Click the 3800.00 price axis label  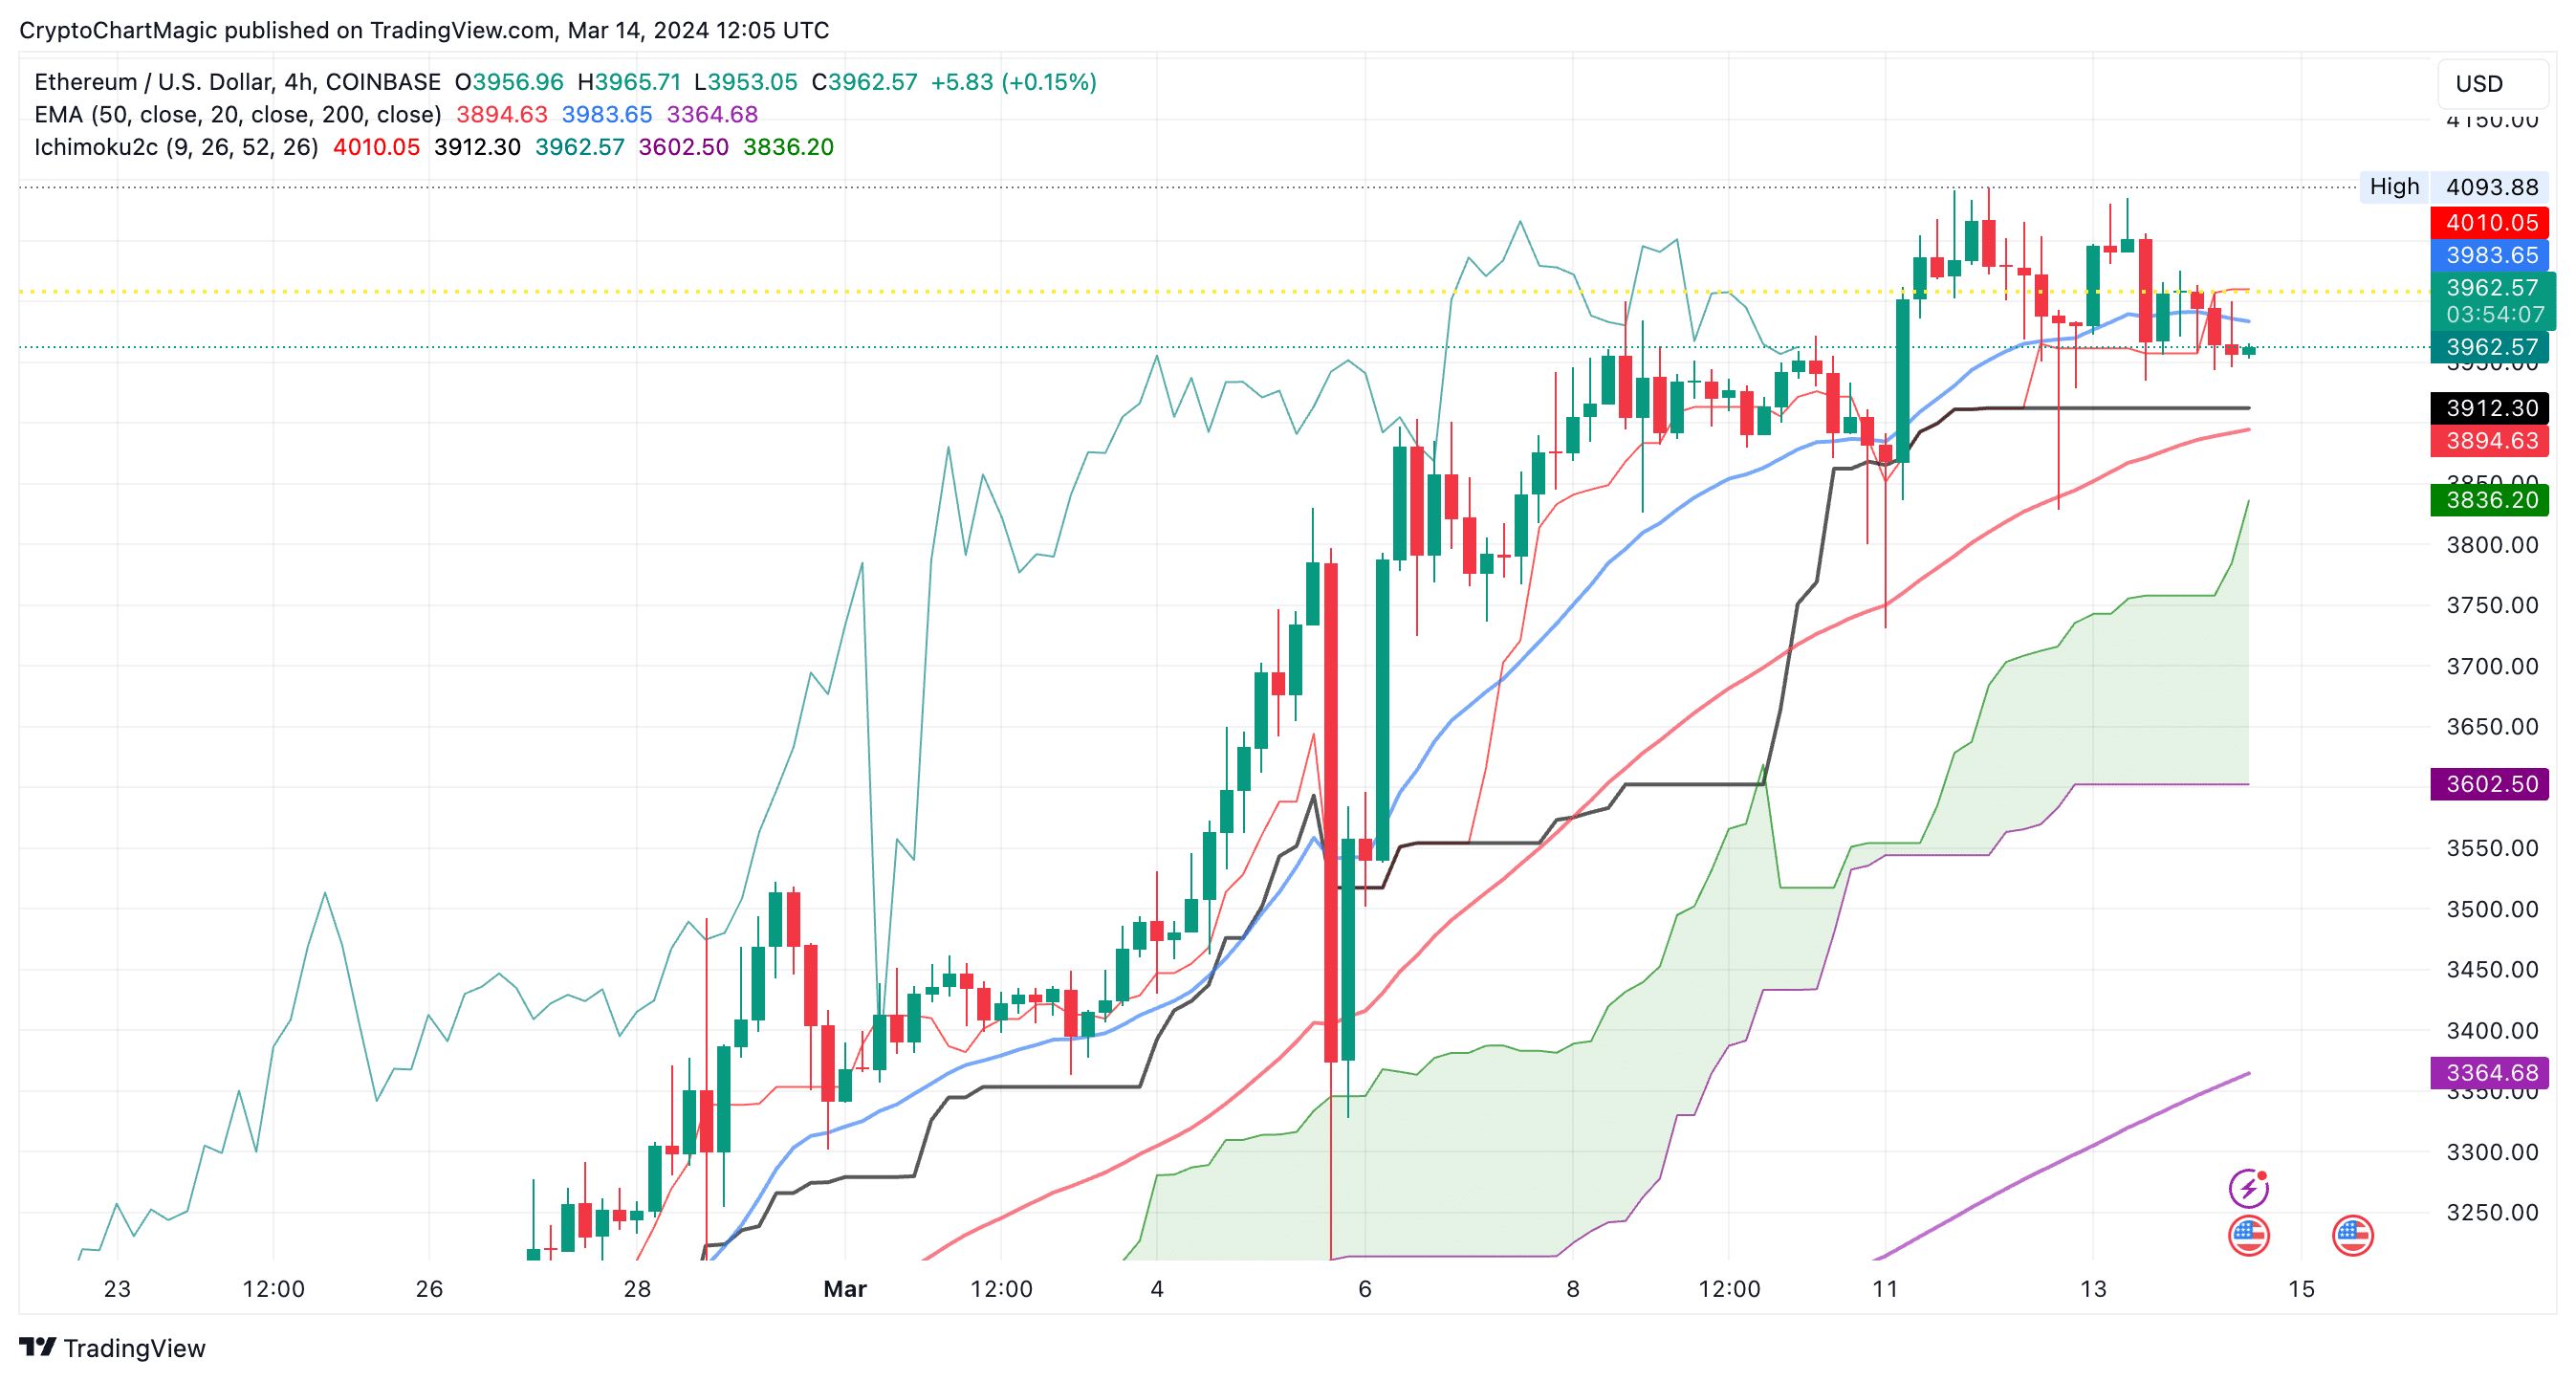point(2492,545)
